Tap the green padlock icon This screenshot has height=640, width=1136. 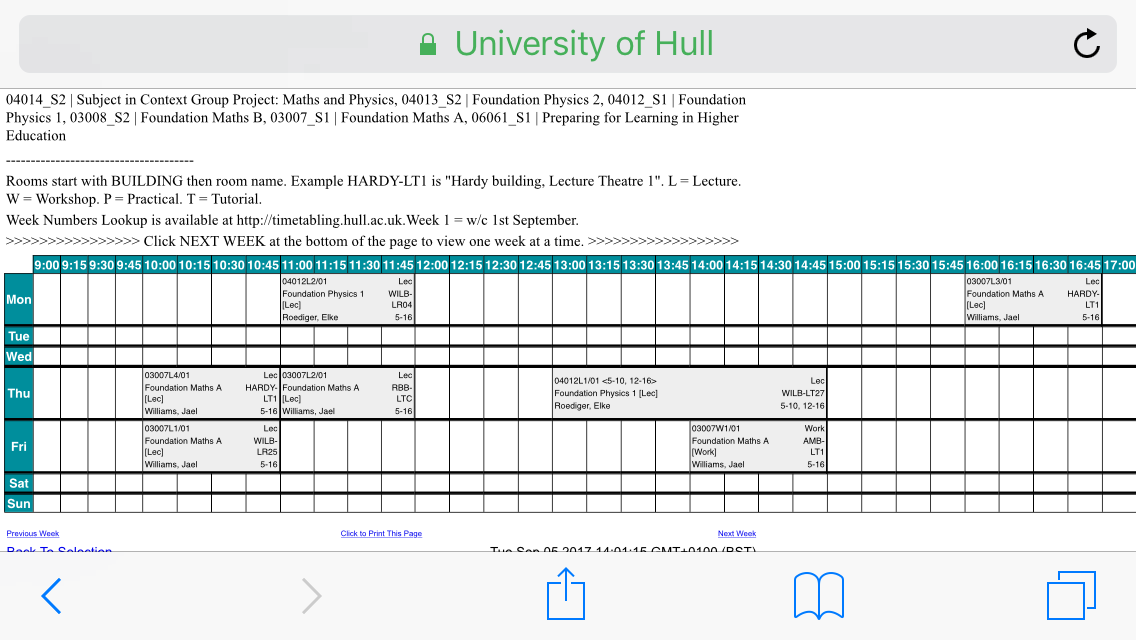tap(428, 45)
